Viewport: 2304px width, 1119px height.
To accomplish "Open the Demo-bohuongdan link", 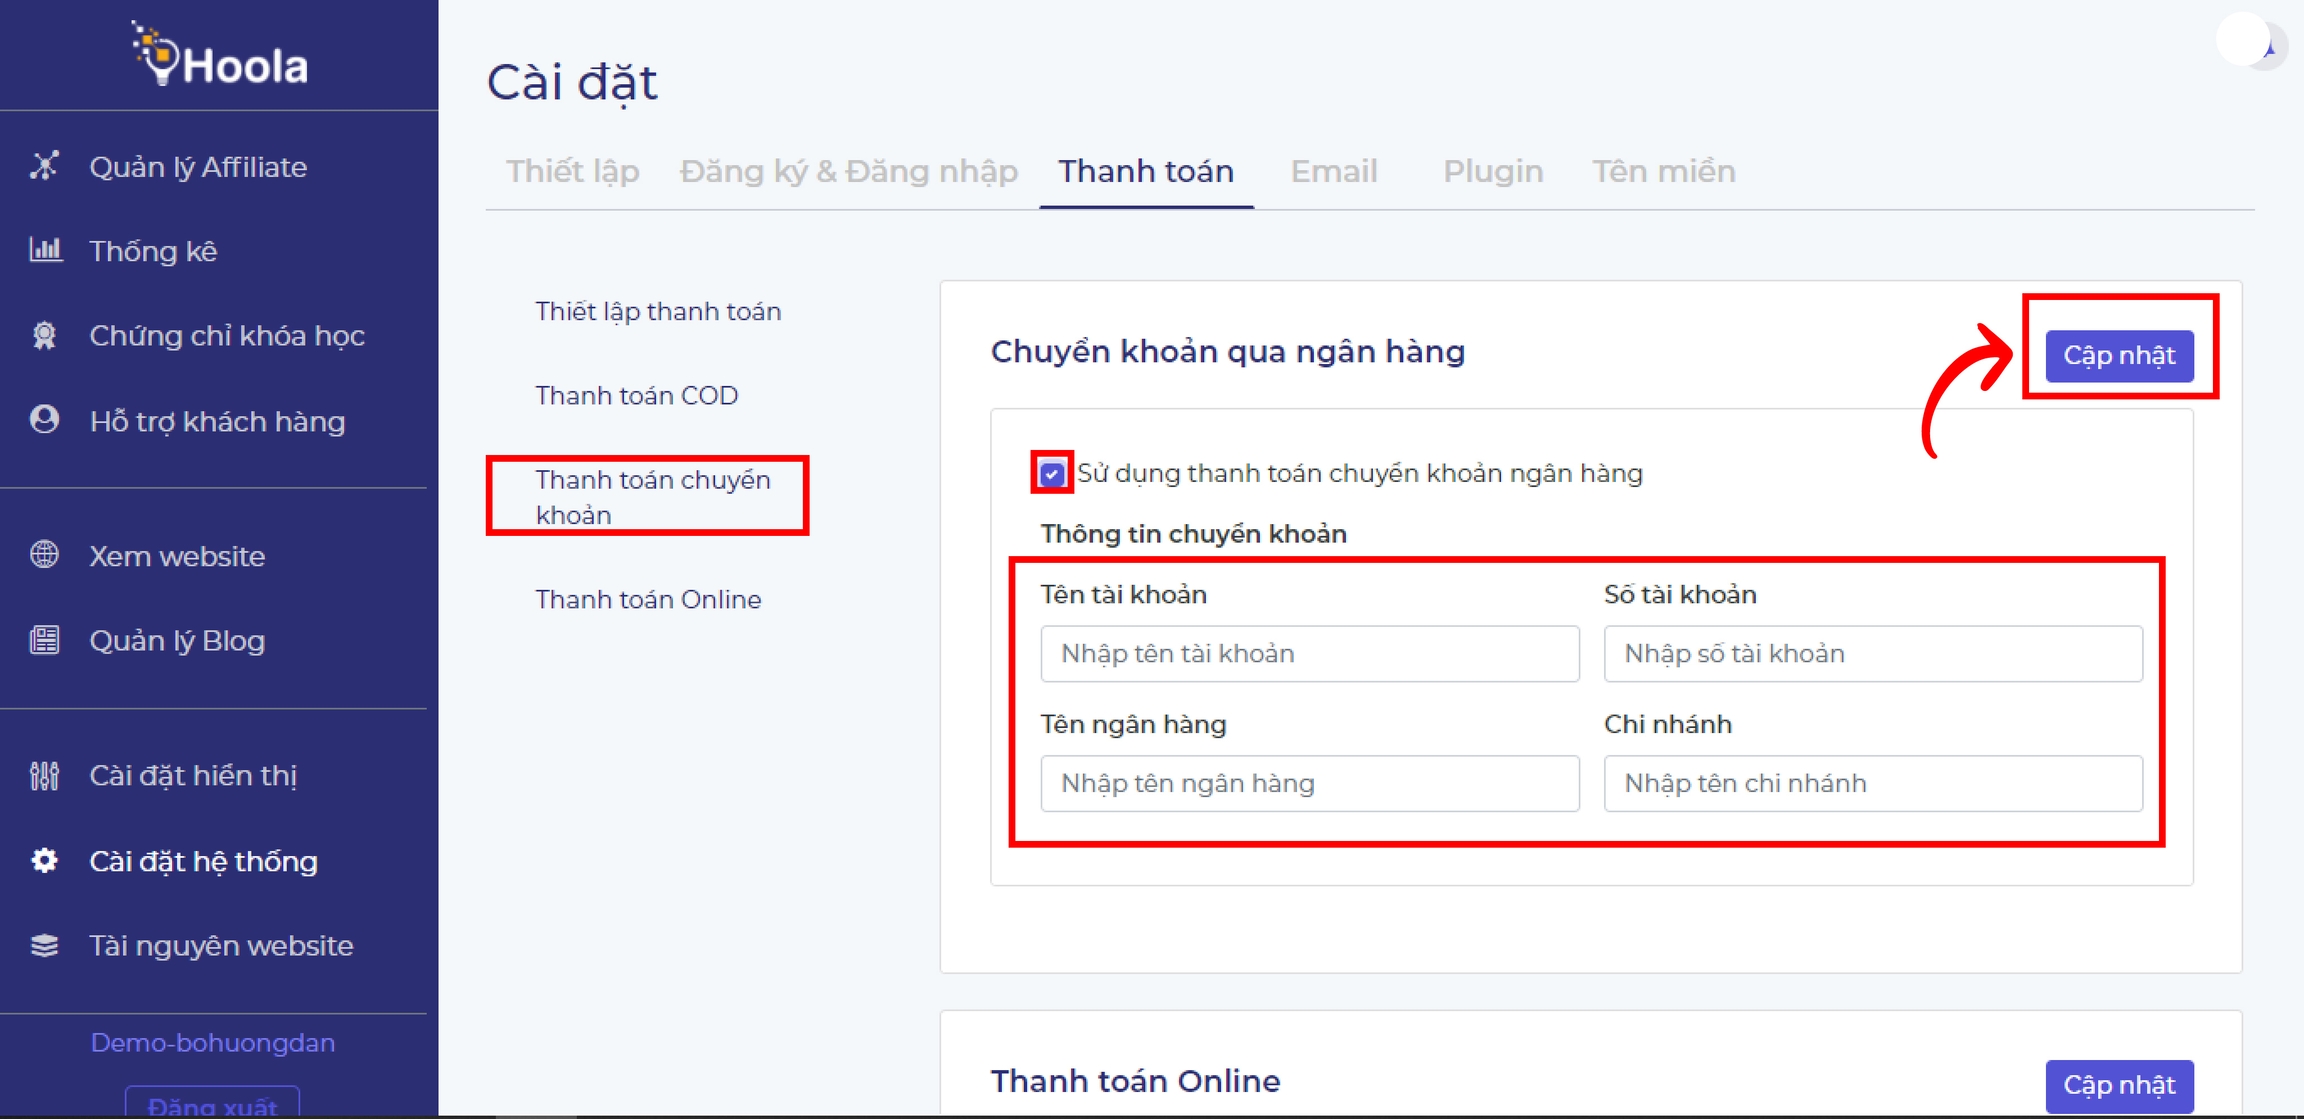I will [x=212, y=1042].
